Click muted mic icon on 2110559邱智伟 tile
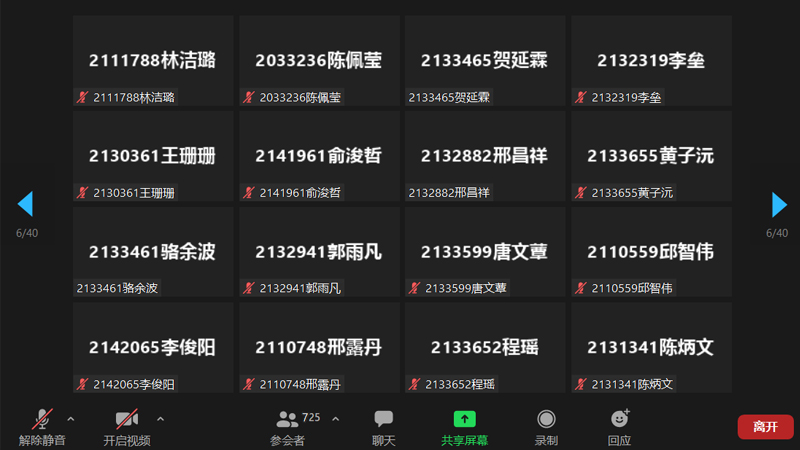This screenshot has height=450, width=800. (581, 288)
